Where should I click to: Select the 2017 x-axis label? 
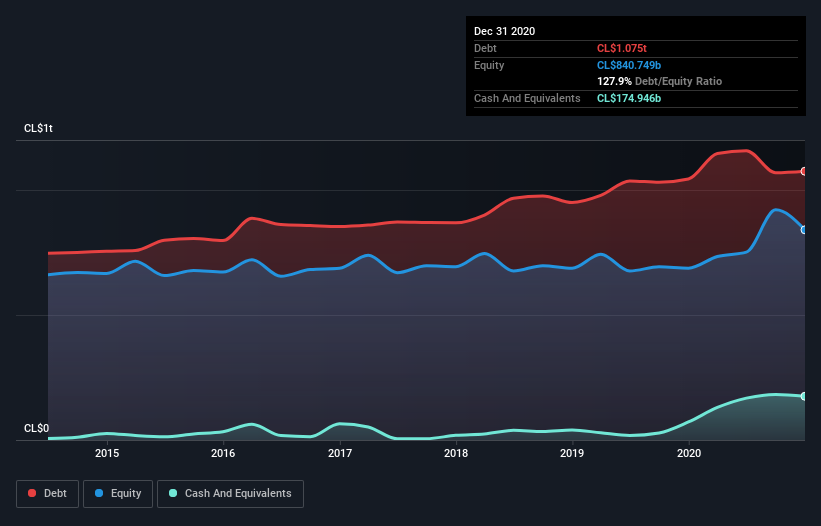[340, 453]
